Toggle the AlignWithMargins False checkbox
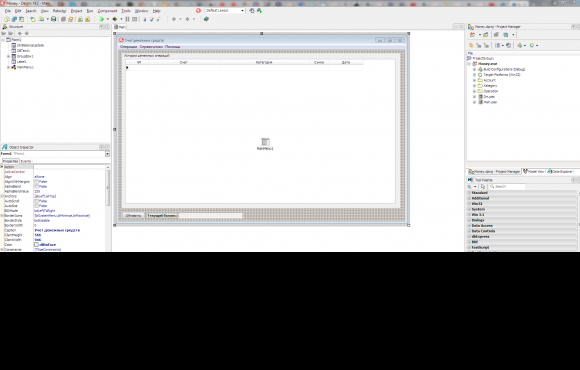Viewport: 580px width, 370px height. [x=37, y=182]
